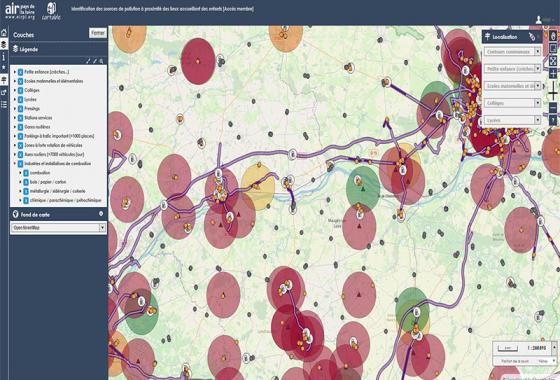Select the information icon in left sidebar
This screenshot has width=560, height=380.
click(4, 57)
